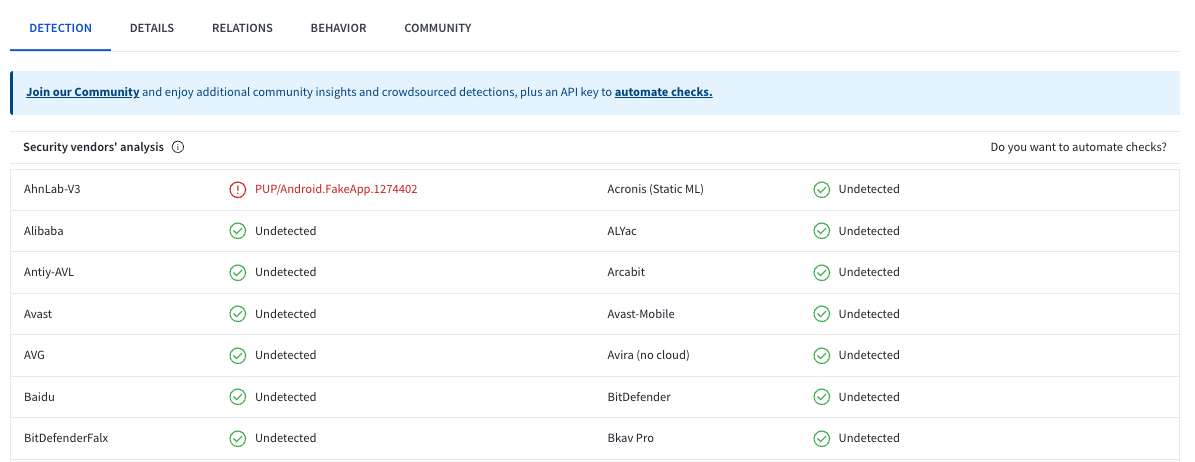This screenshot has height=462, width=1195.
Task: Click the Antiy-AVL vendor name
Action: click(49, 272)
